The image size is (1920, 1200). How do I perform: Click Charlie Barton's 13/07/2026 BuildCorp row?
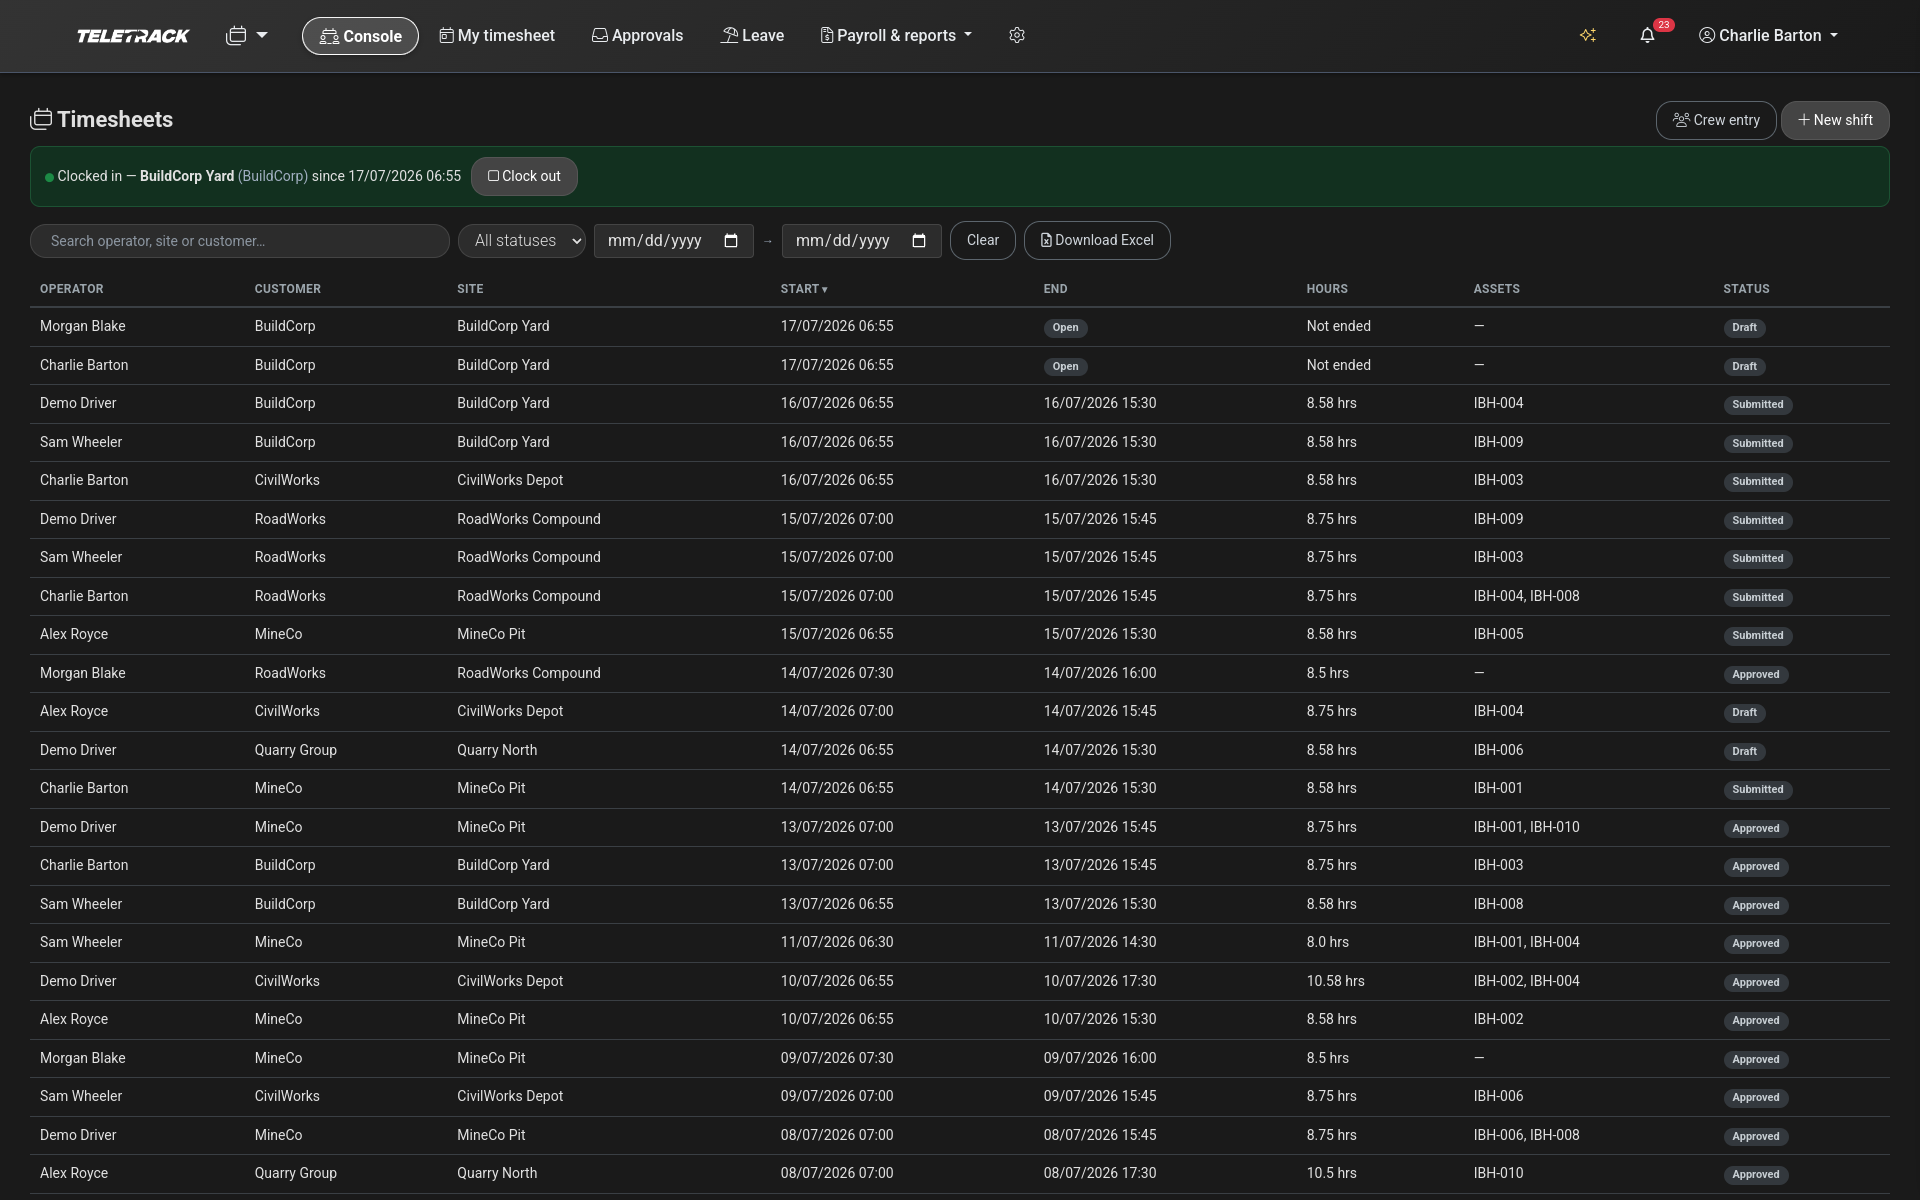(960, 866)
